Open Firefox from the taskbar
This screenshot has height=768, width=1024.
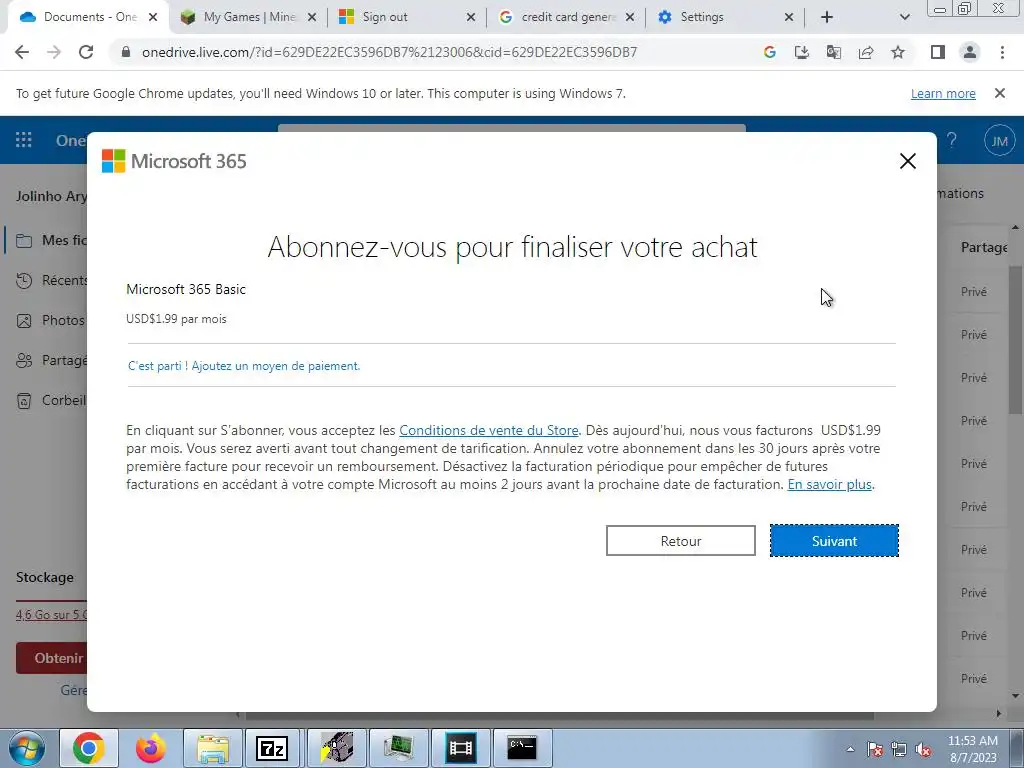(x=151, y=748)
